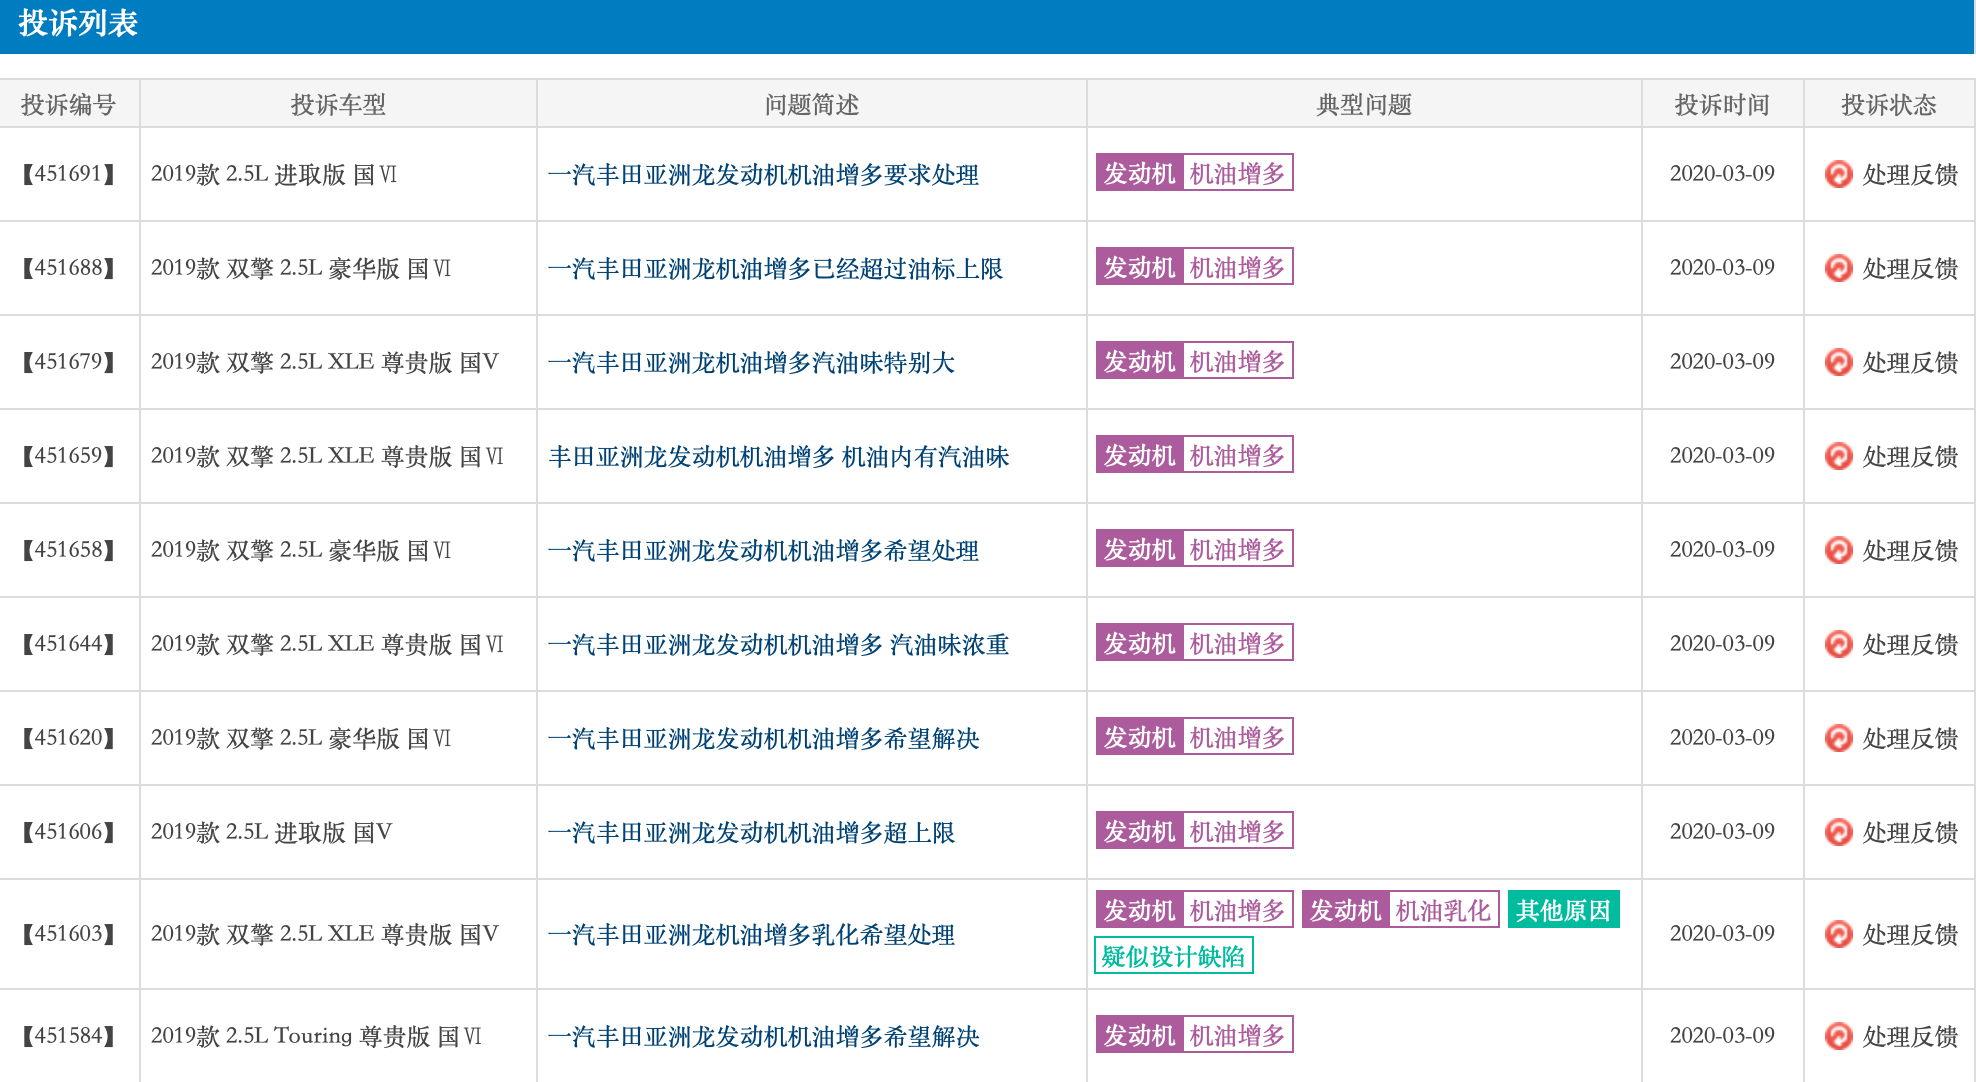The width and height of the screenshot is (1976, 1082).
Task: Click 发动机 机油增多 tag in row 451658
Action: coord(1194,549)
